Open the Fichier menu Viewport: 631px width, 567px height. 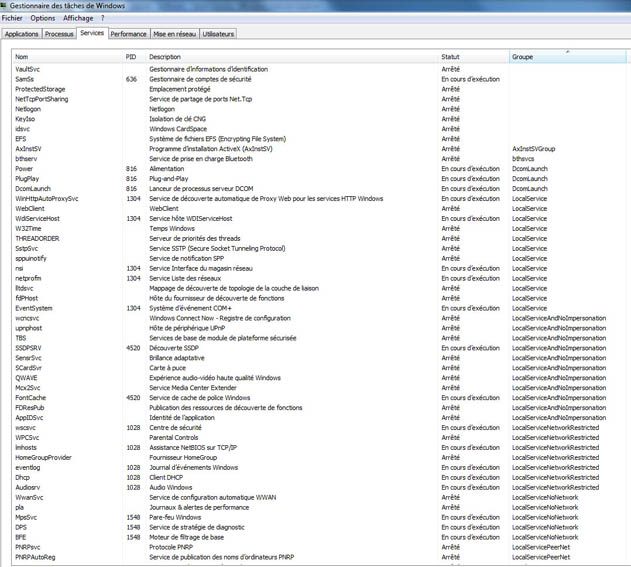12,18
